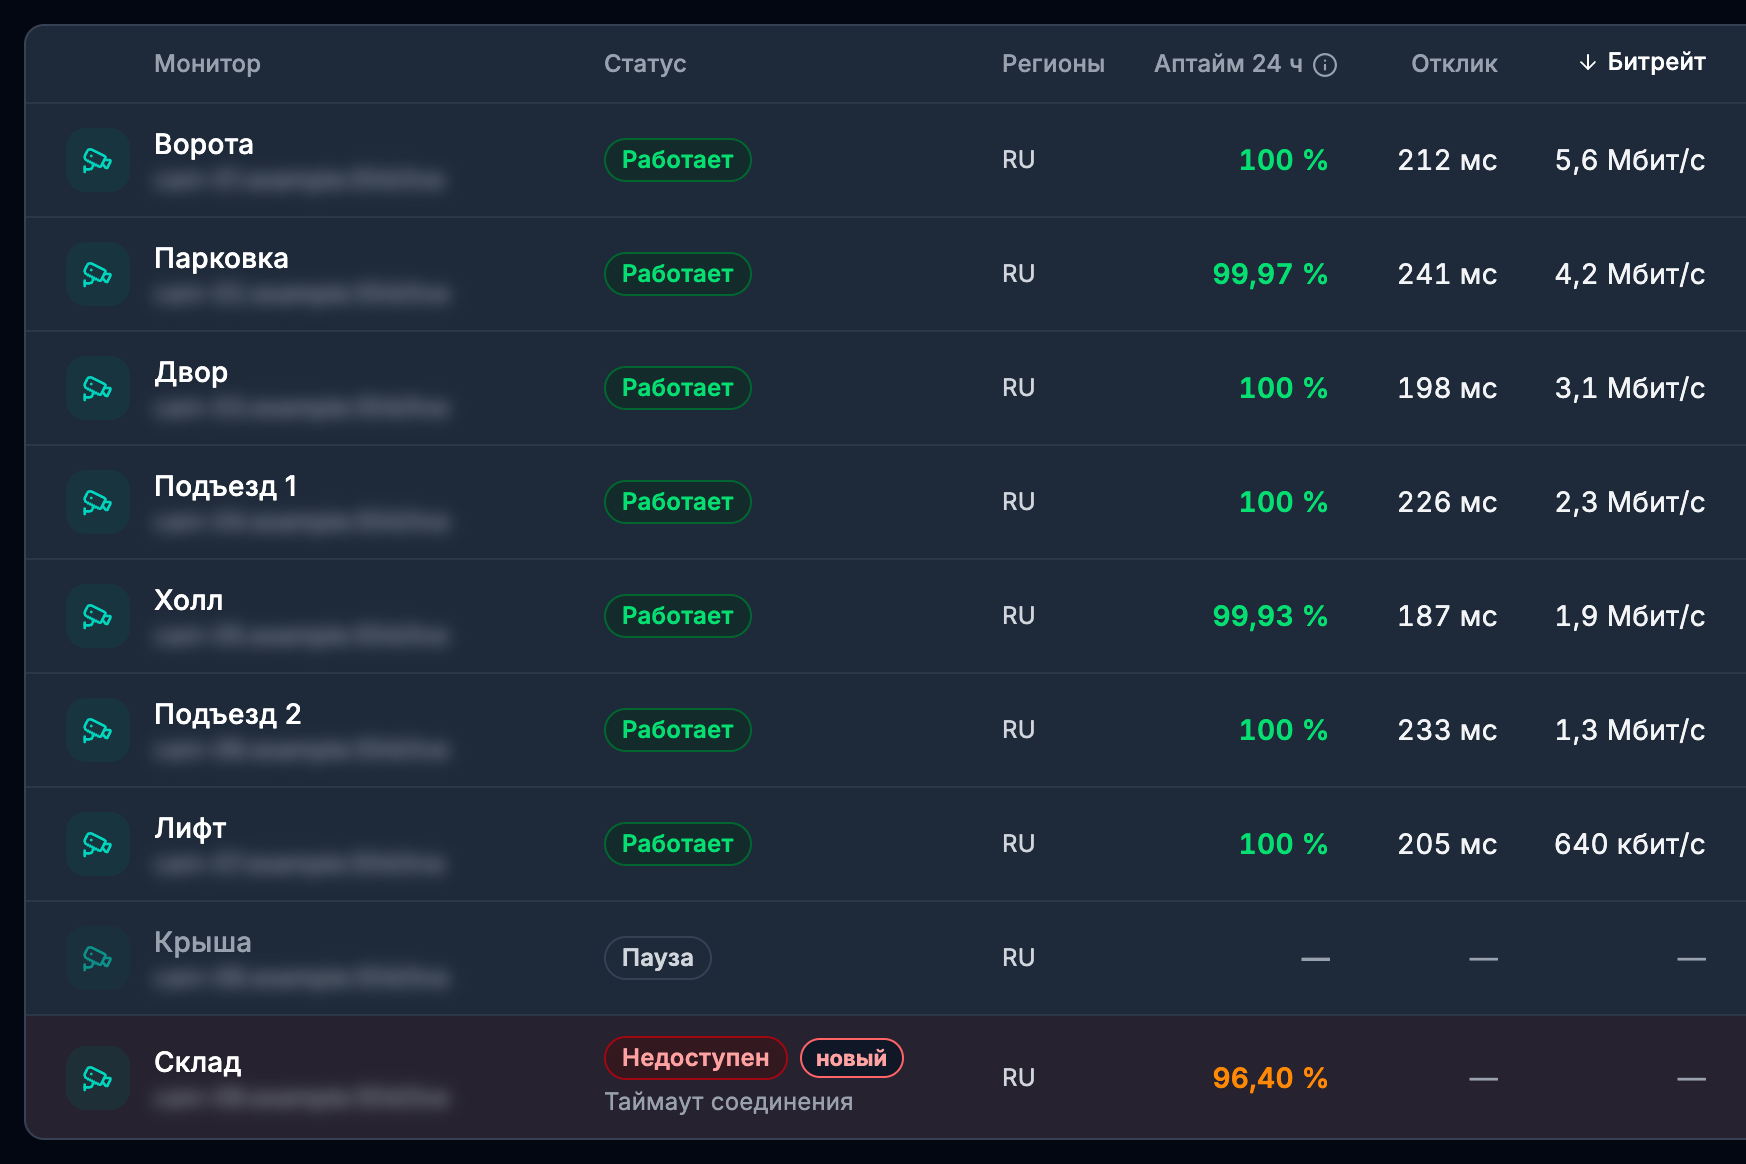This screenshot has width=1746, height=1164.
Task: Click the Работает badge in Лифт row
Action: (x=678, y=844)
